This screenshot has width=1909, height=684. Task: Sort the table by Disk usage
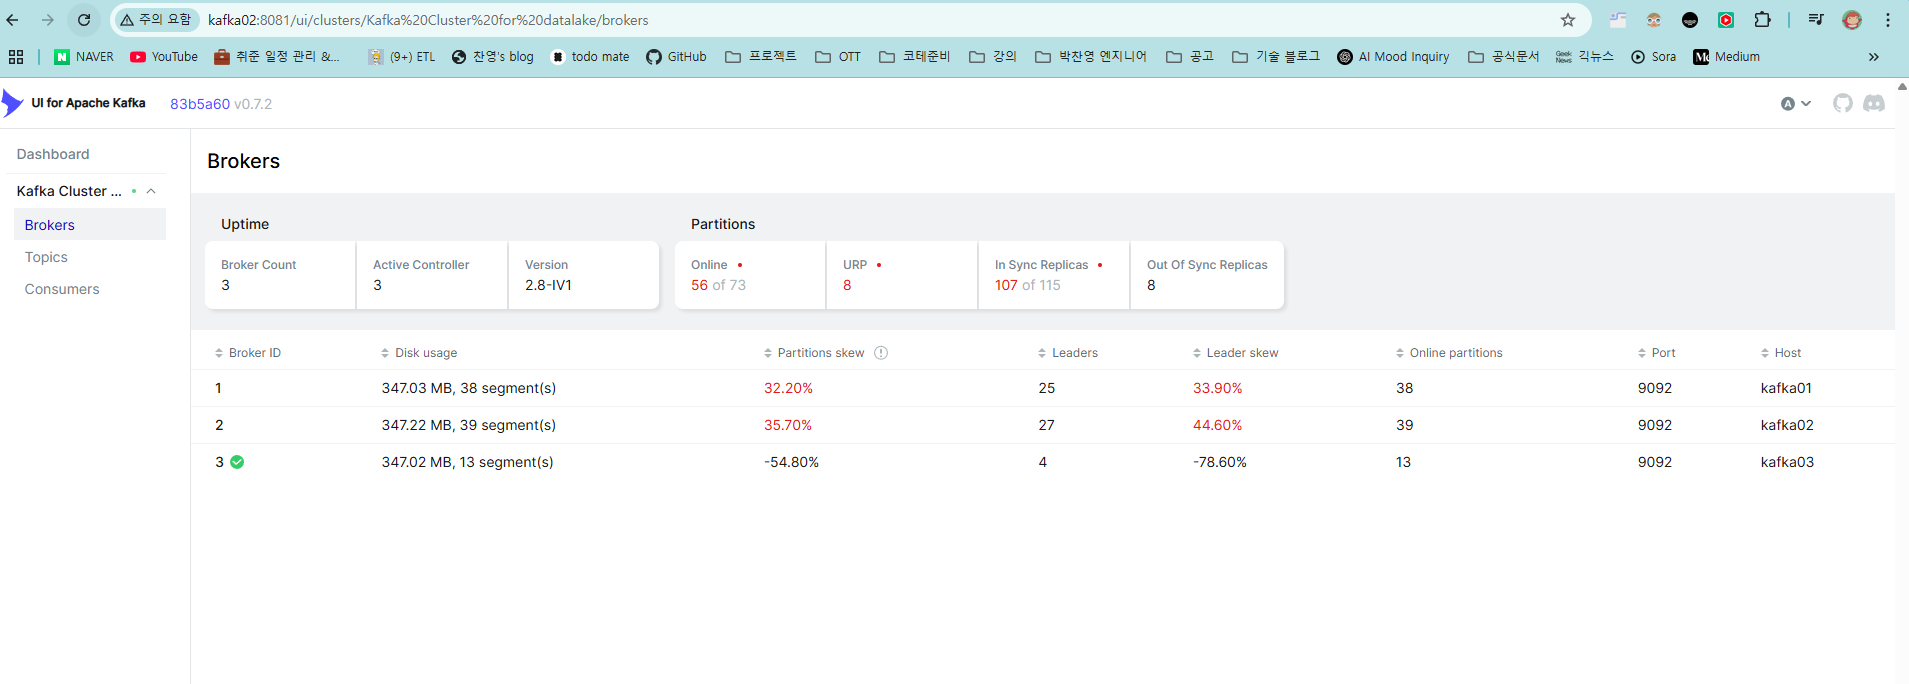pyautogui.click(x=419, y=353)
